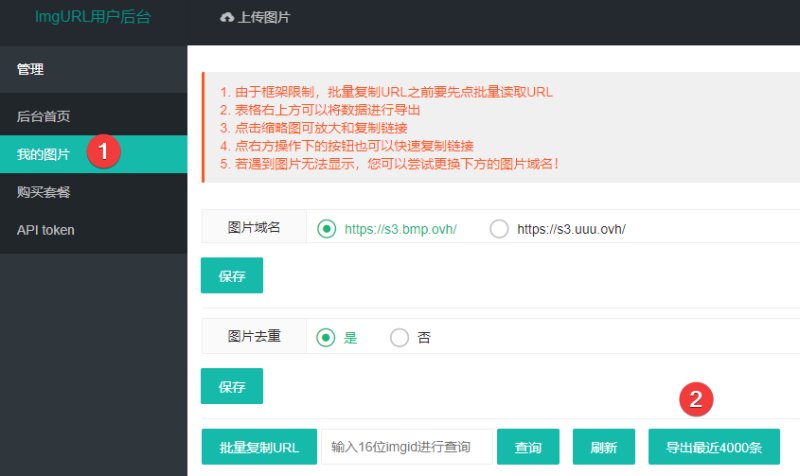Click tip 2 about 数据进行导出
Image resolution: width=800 pixels, height=476 pixels.
320,110
